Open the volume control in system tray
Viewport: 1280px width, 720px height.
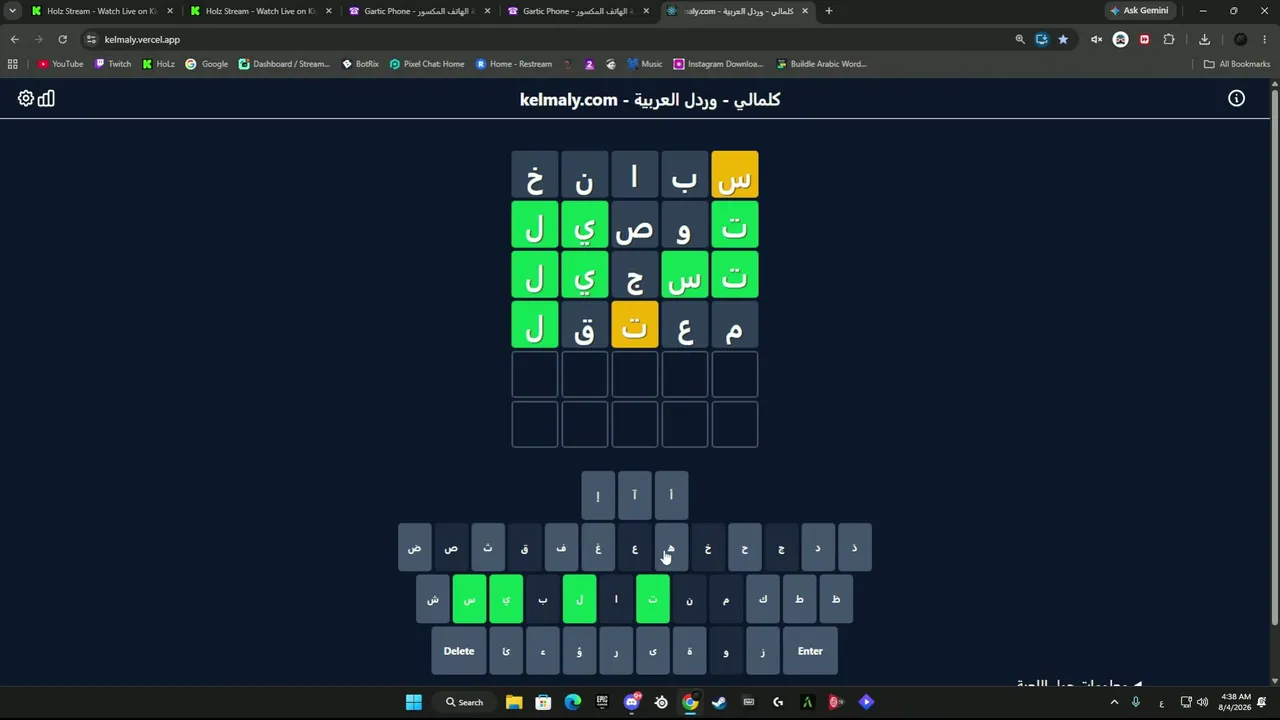(x=1202, y=702)
